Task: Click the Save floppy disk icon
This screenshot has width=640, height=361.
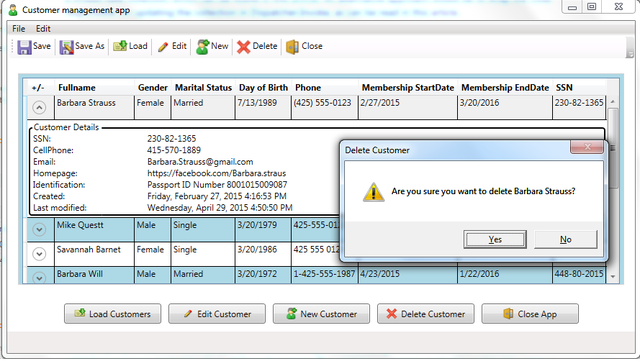Action: pos(24,47)
